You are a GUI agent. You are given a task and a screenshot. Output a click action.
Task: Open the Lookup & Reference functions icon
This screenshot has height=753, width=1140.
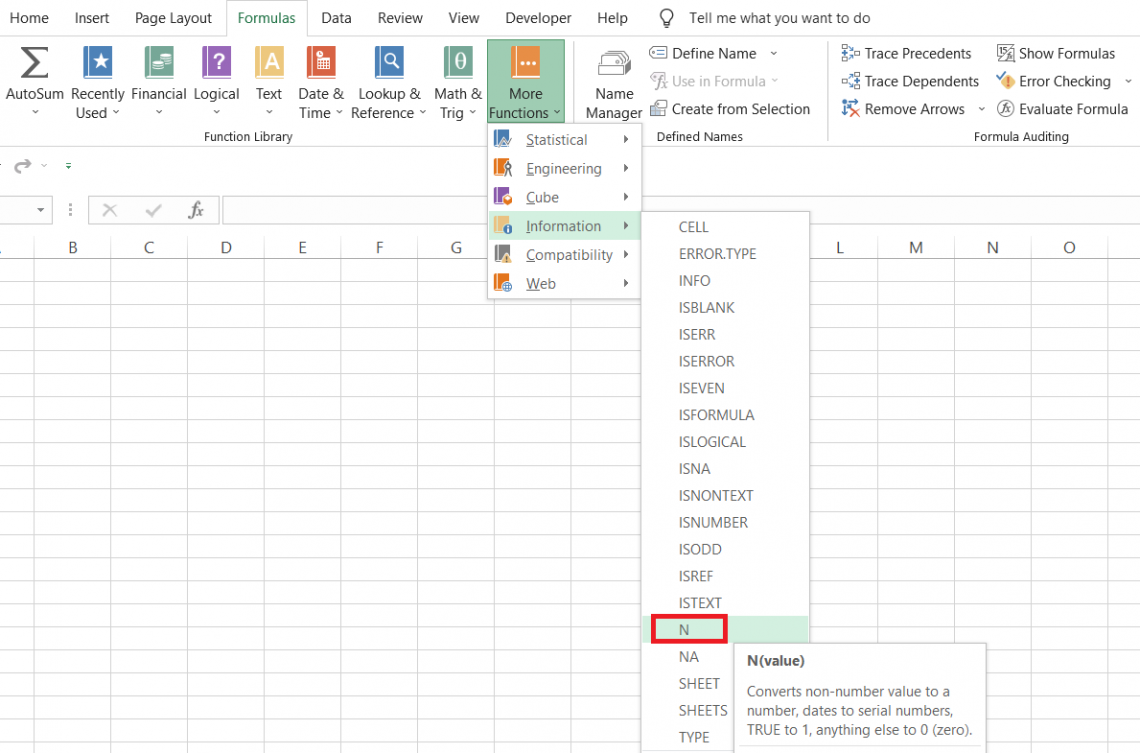click(x=389, y=64)
